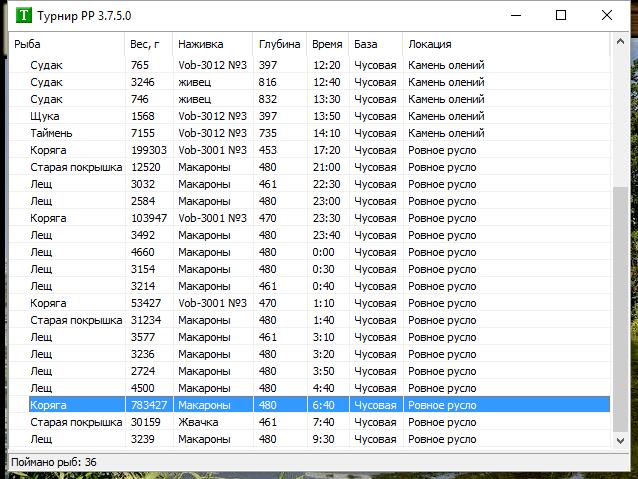The height and width of the screenshot is (479, 638).
Task: Select the Лещ row weighing 3214
Action: [309, 286]
